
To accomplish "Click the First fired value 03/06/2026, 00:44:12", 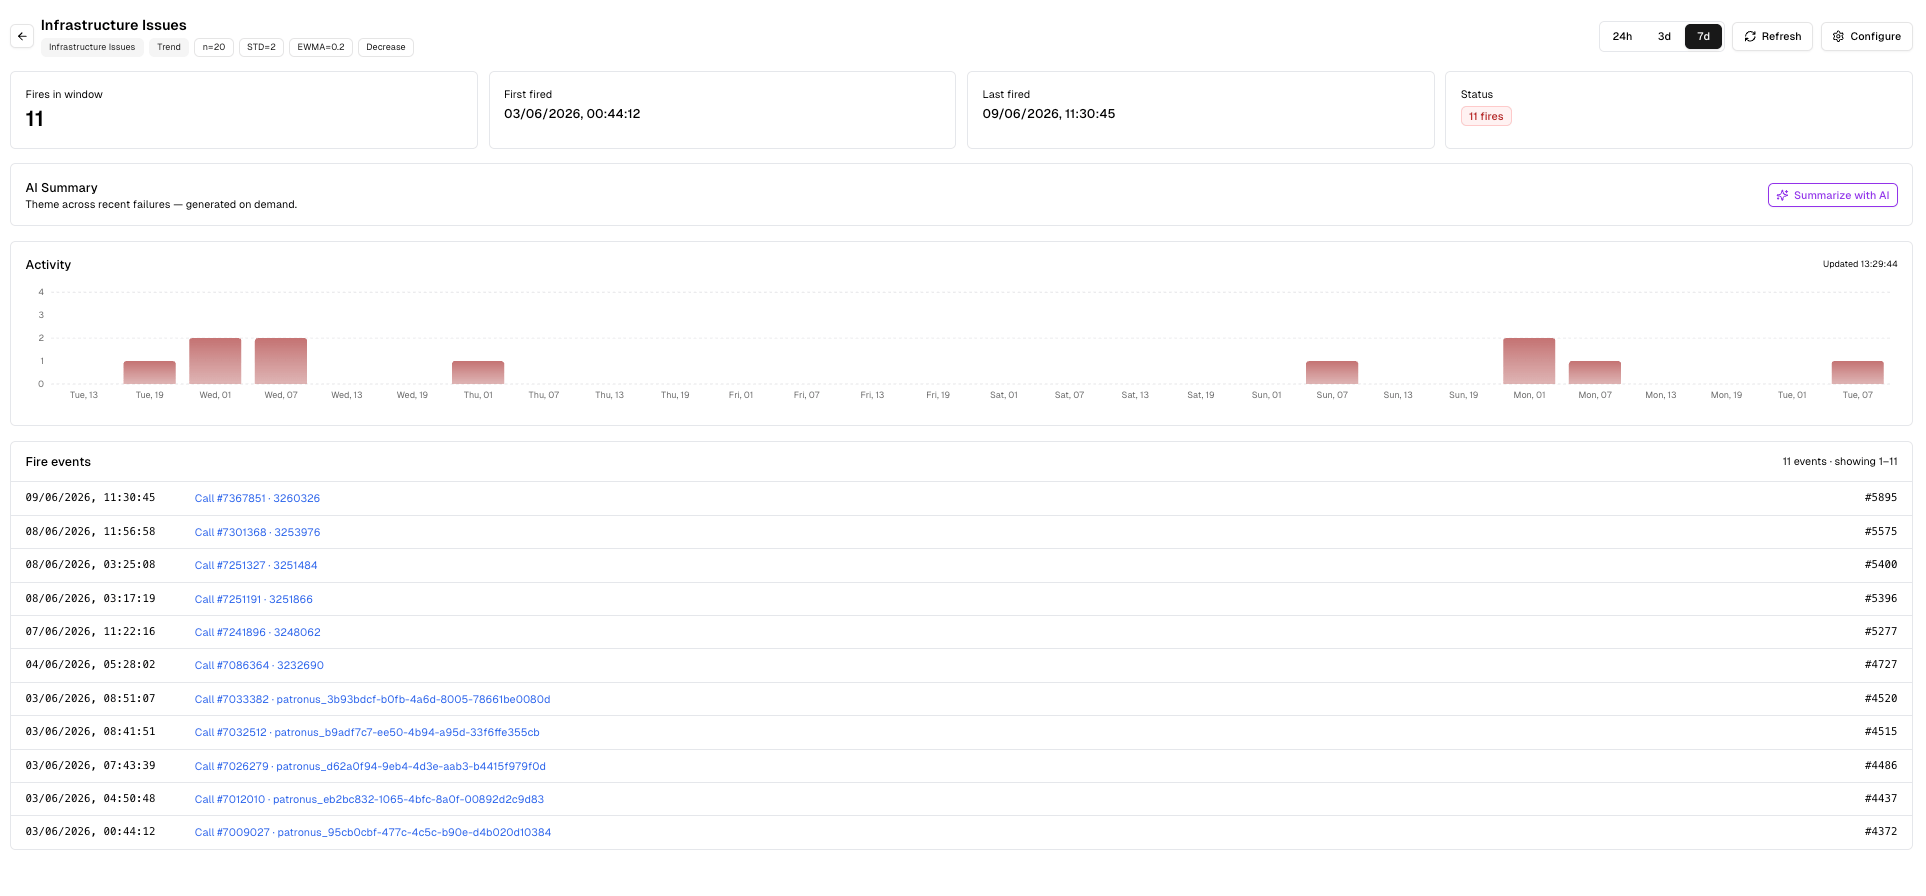I will coord(572,114).
